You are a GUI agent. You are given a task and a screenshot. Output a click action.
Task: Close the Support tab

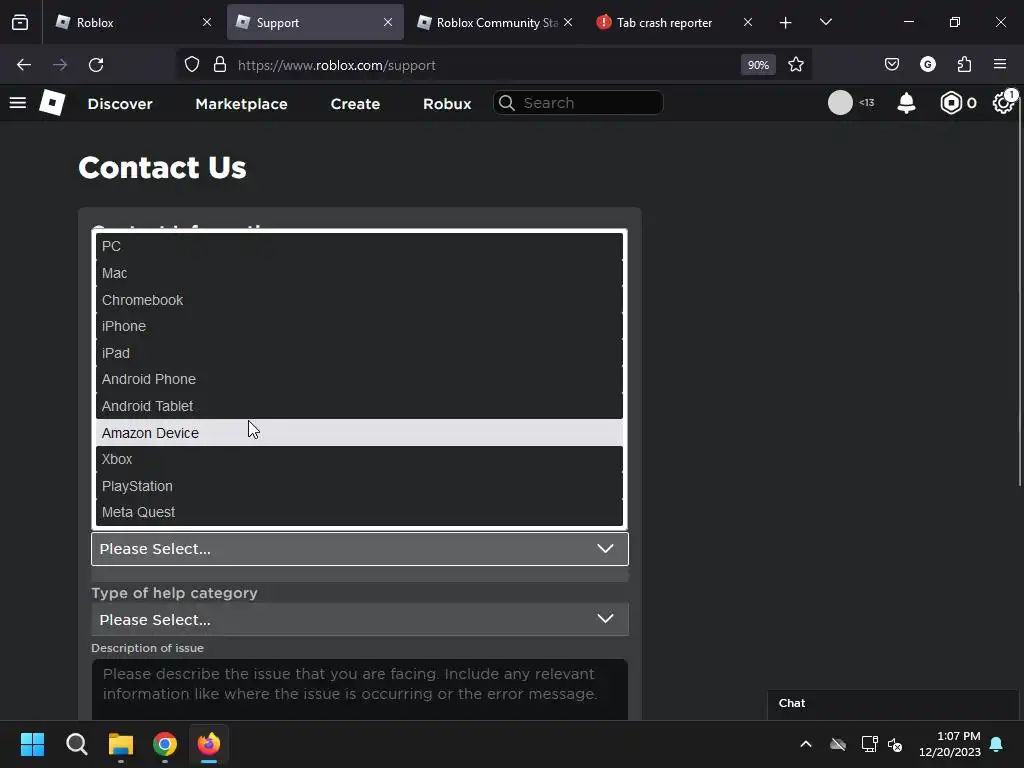tap(388, 22)
